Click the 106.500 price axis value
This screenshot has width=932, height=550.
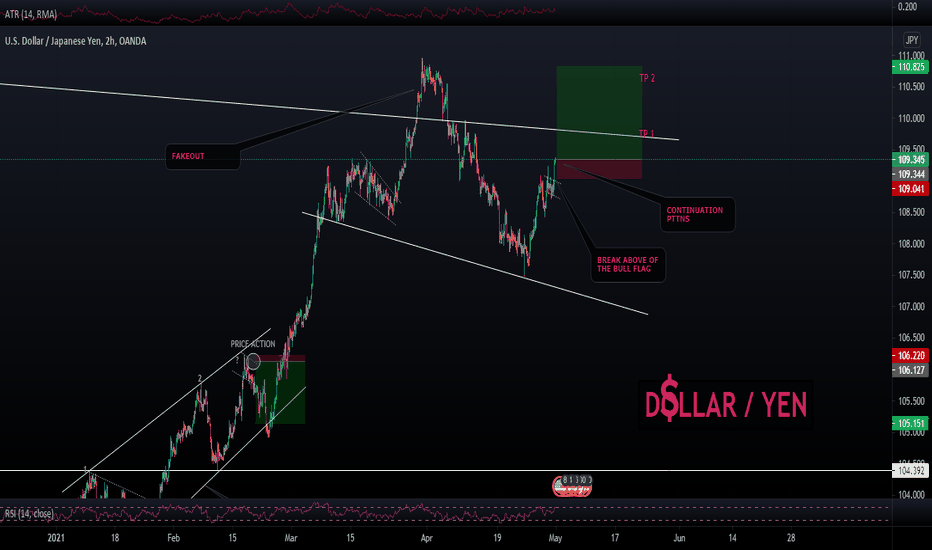[911, 338]
